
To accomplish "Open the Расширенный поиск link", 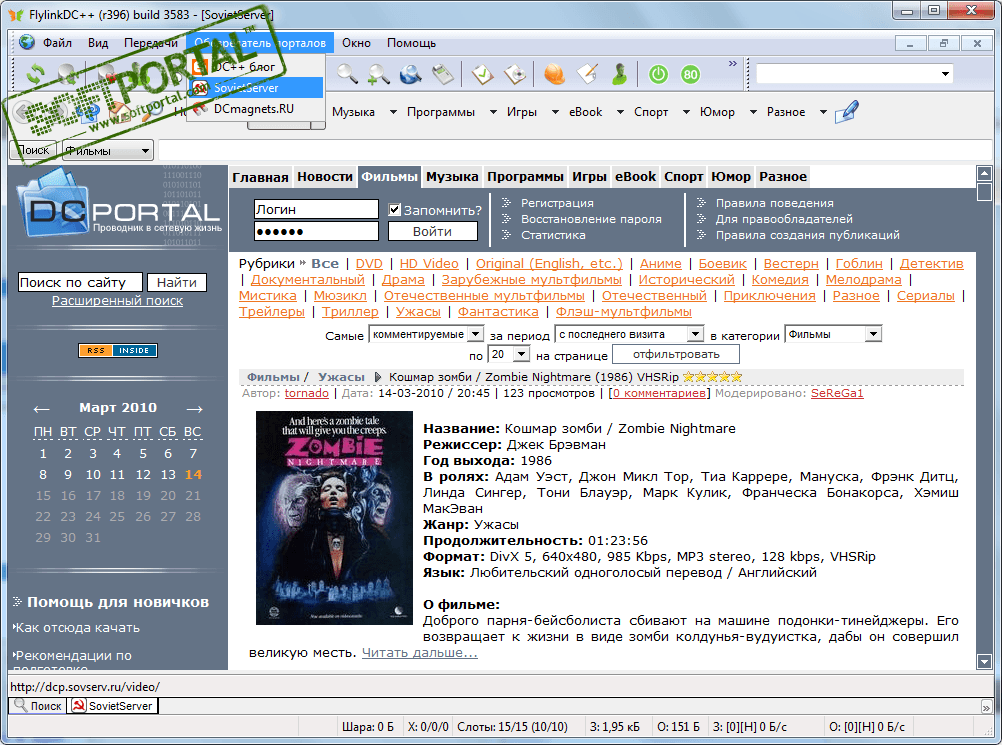I will tap(118, 300).
